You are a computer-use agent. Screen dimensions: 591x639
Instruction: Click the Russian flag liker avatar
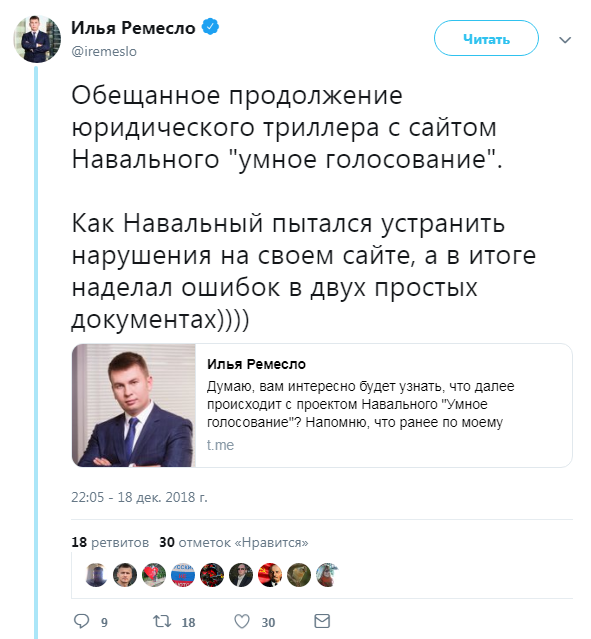point(183,575)
